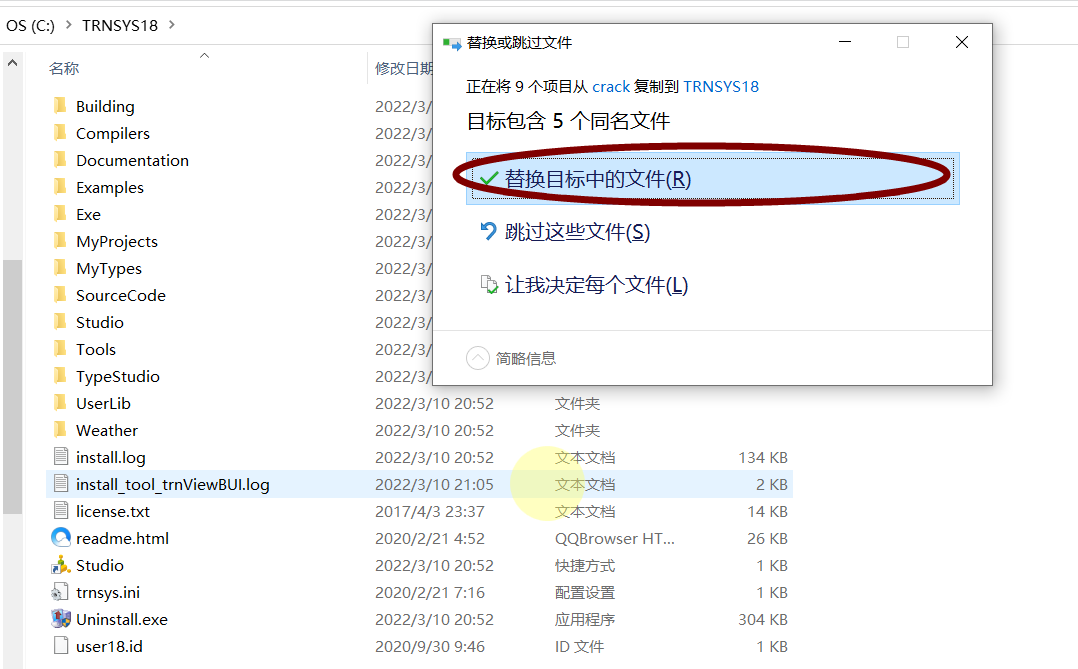The width and height of the screenshot is (1078, 669).
Task: Click the Tools folder icon
Action: [60, 349]
